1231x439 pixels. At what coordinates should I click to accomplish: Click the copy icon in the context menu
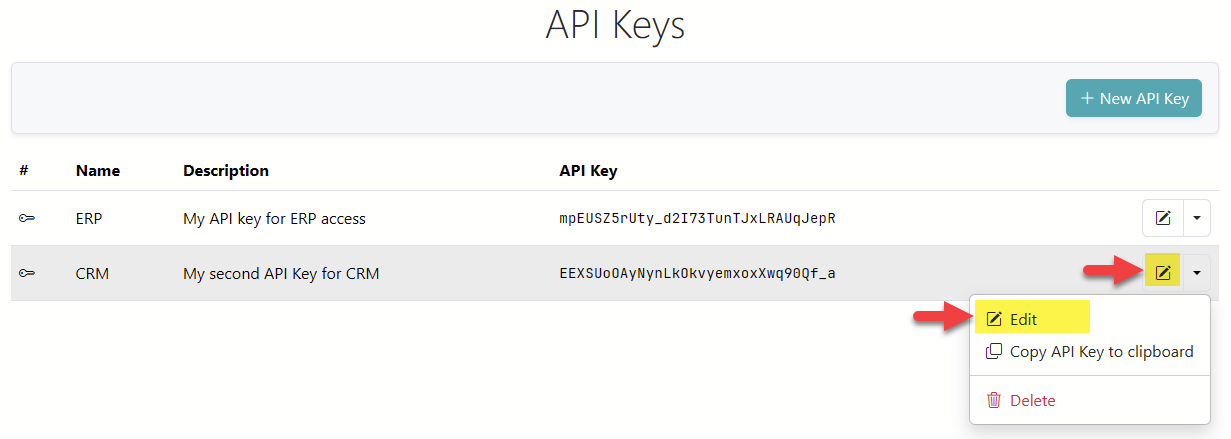pos(994,352)
